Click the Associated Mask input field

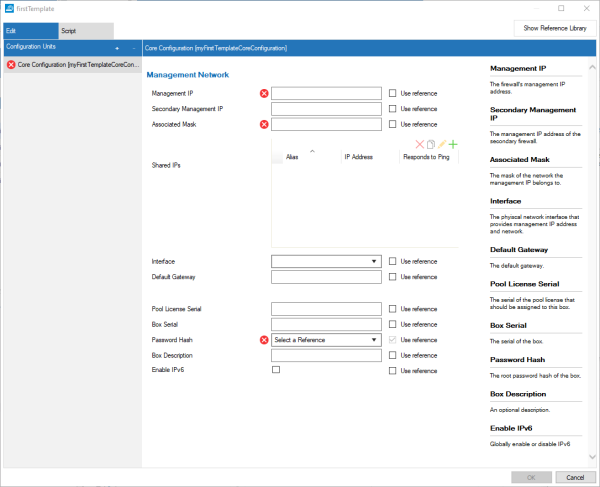tap(326, 124)
